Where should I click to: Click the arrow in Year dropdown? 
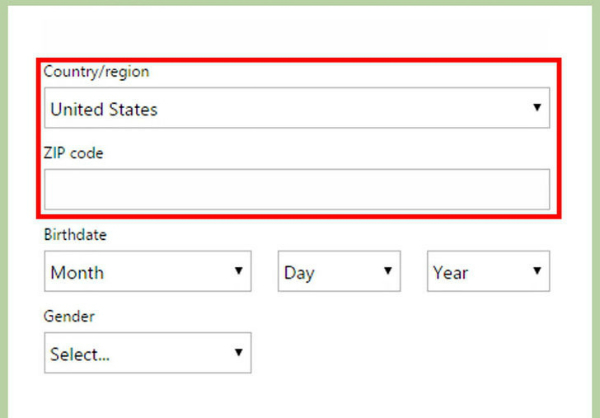coord(537,271)
